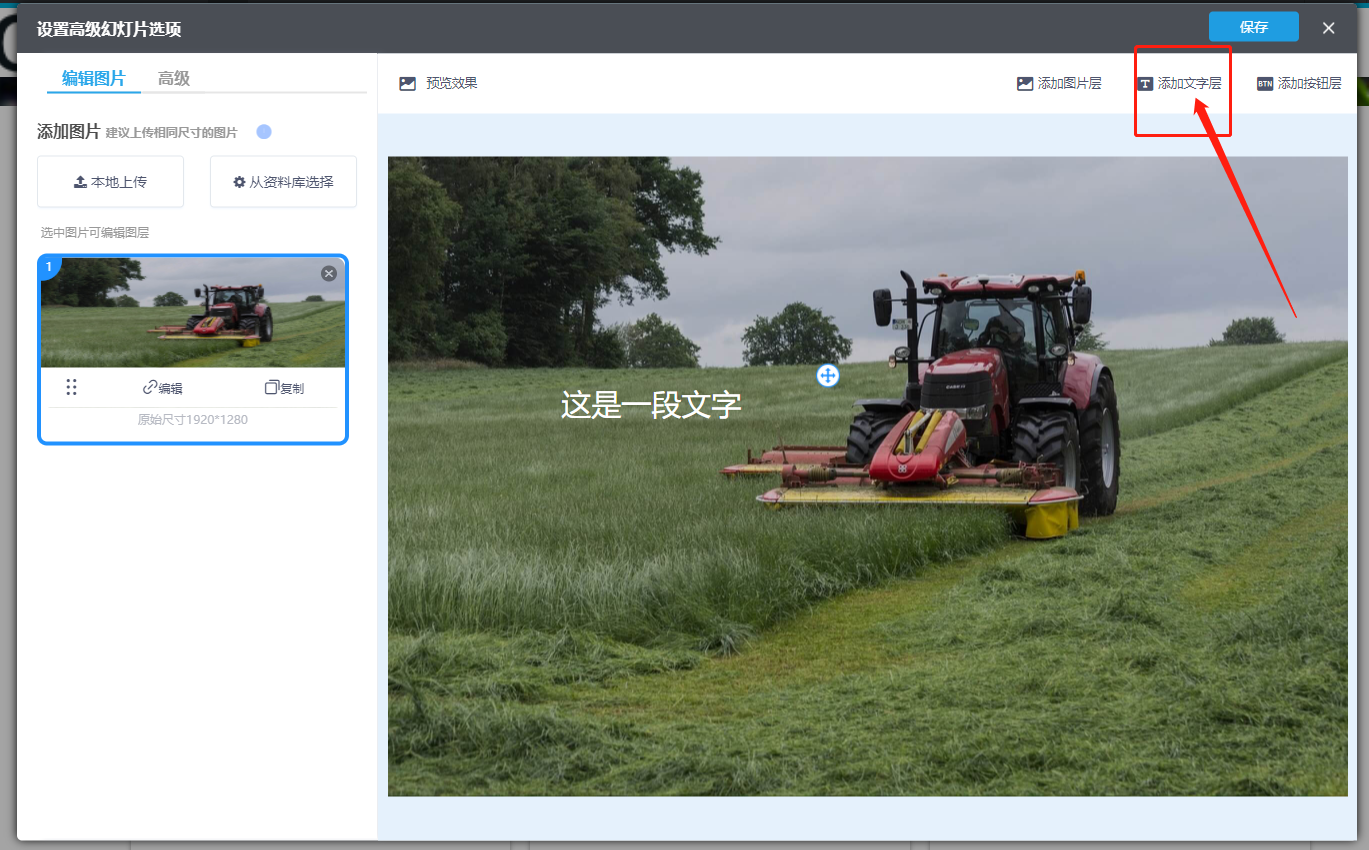
Task: Click the move handle on the text layer
Action: 827,376
